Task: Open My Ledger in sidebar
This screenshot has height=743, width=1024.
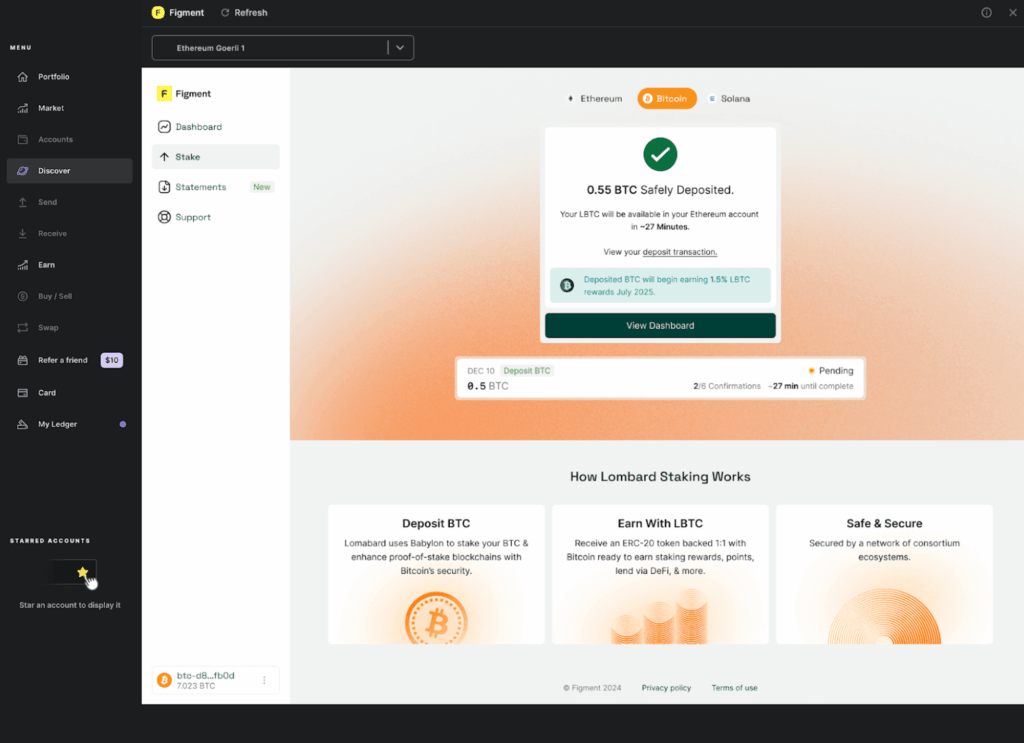Action: point(57,424)
